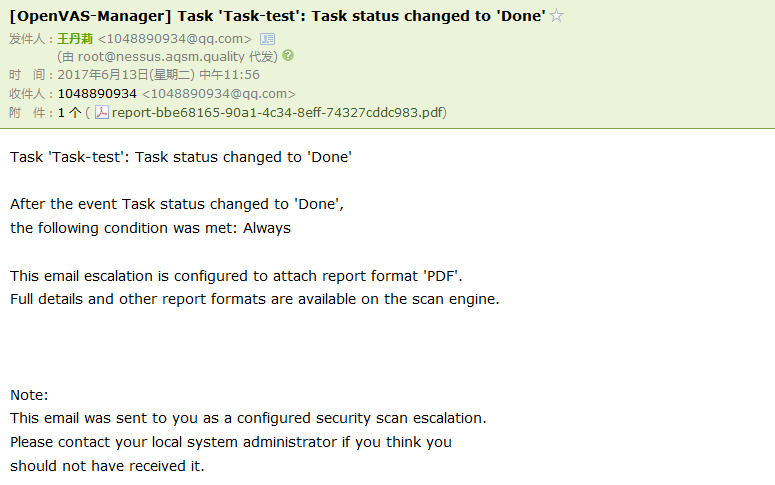The image size is (775, 485).
Task: Star this OpenVAS-Manager email
Action: [x=557, y=17]
